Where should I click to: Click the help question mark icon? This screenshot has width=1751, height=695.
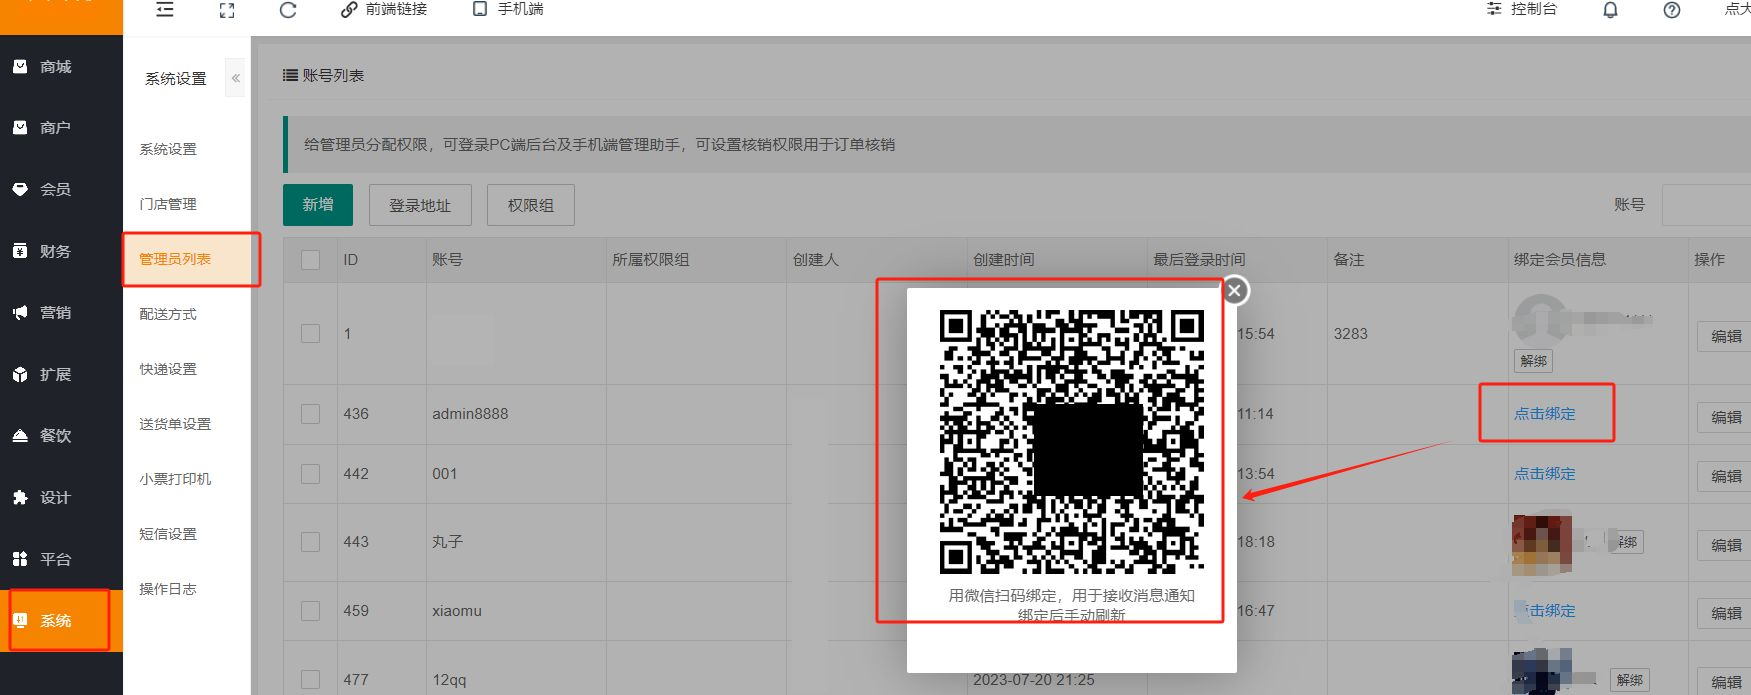pos(1671,10)
